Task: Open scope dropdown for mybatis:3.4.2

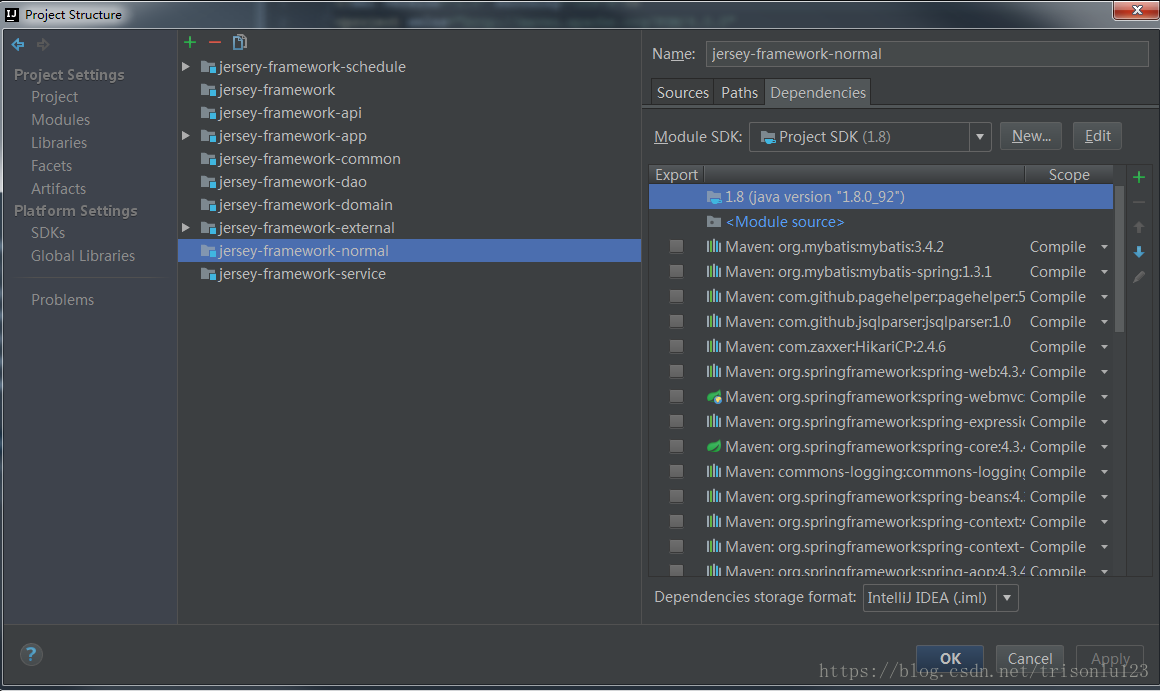Action: pyautogui.click(x=1104, y=247)
